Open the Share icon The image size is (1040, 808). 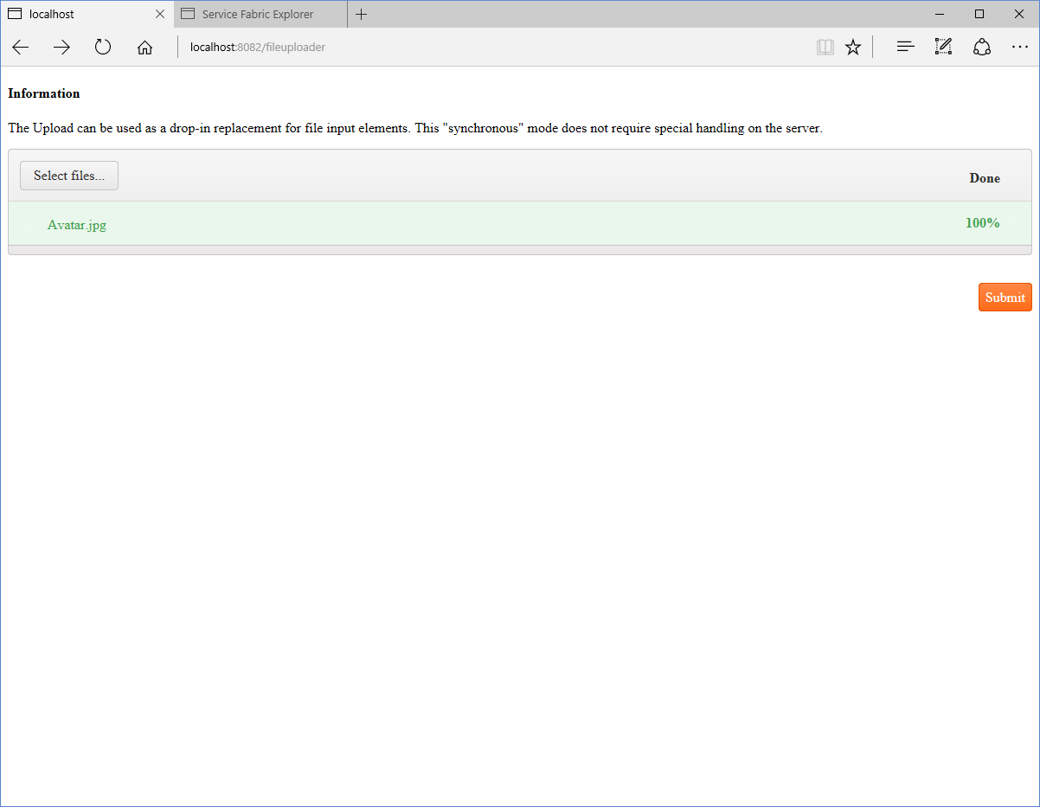pos(982,47)
